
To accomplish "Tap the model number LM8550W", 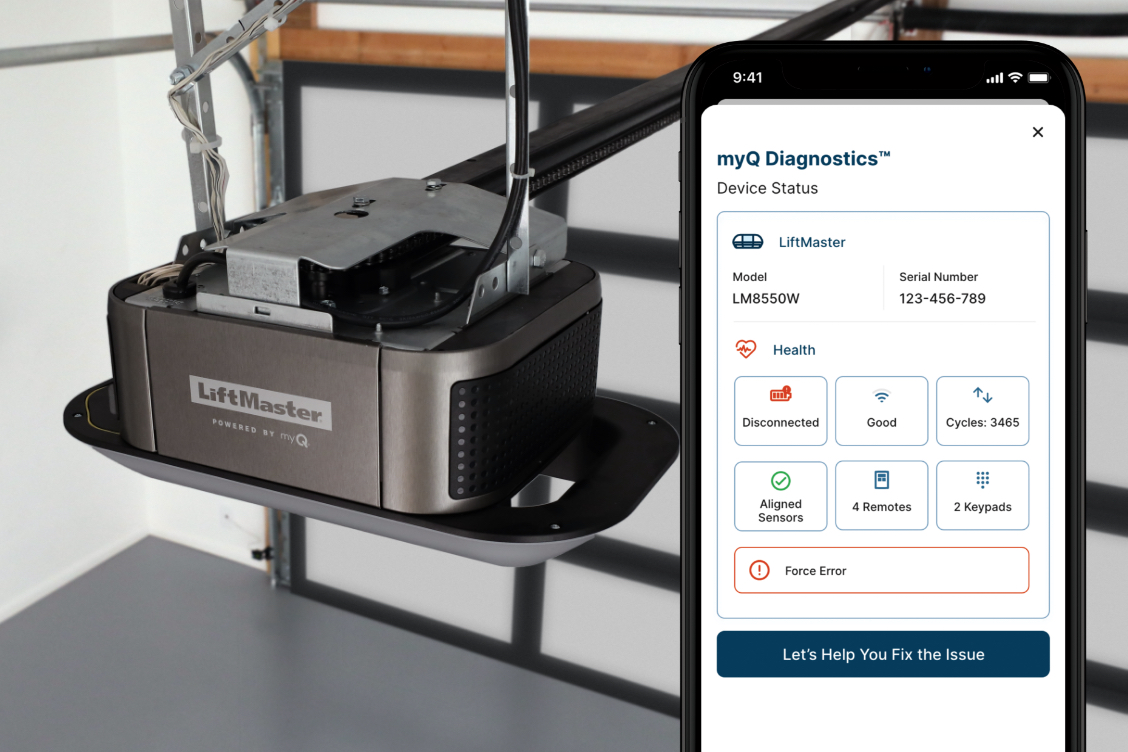I will pos(765,298).
